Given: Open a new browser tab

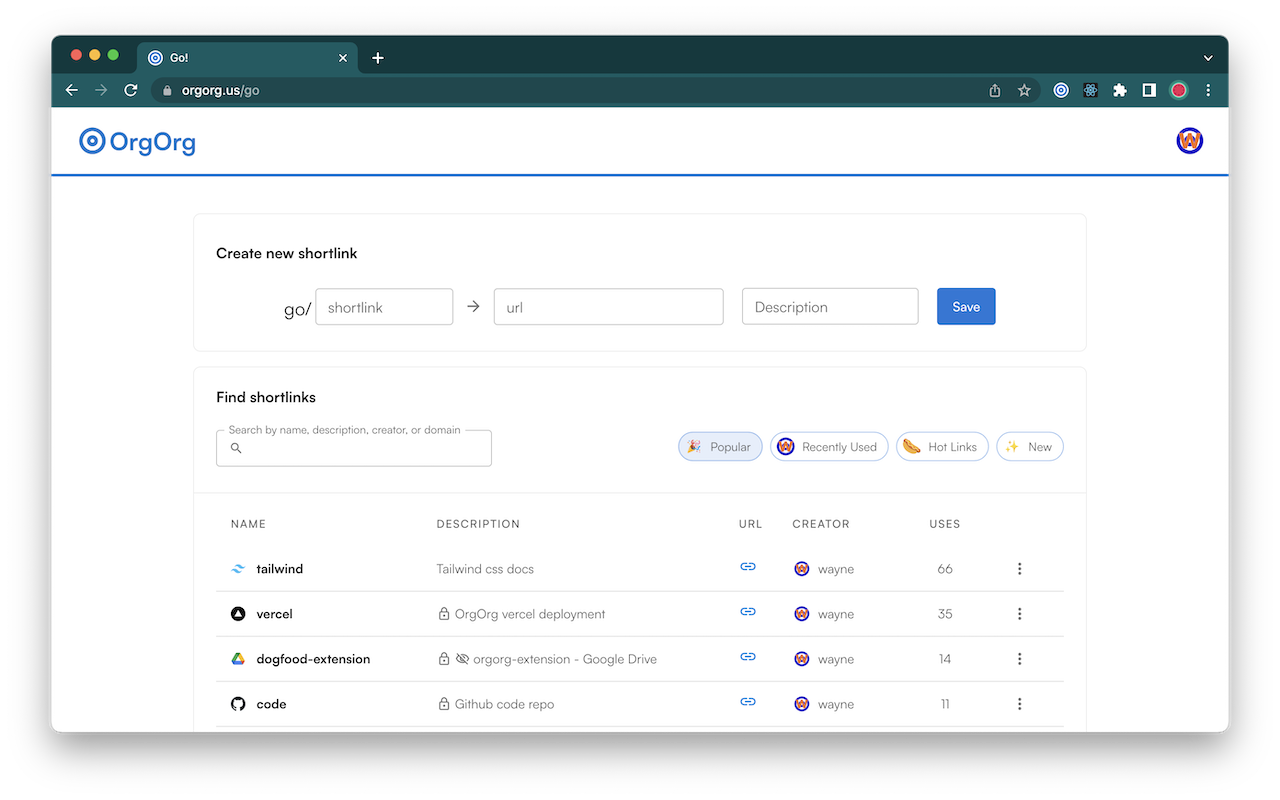Looking at the screenshot, I should [x=378, y=58].
